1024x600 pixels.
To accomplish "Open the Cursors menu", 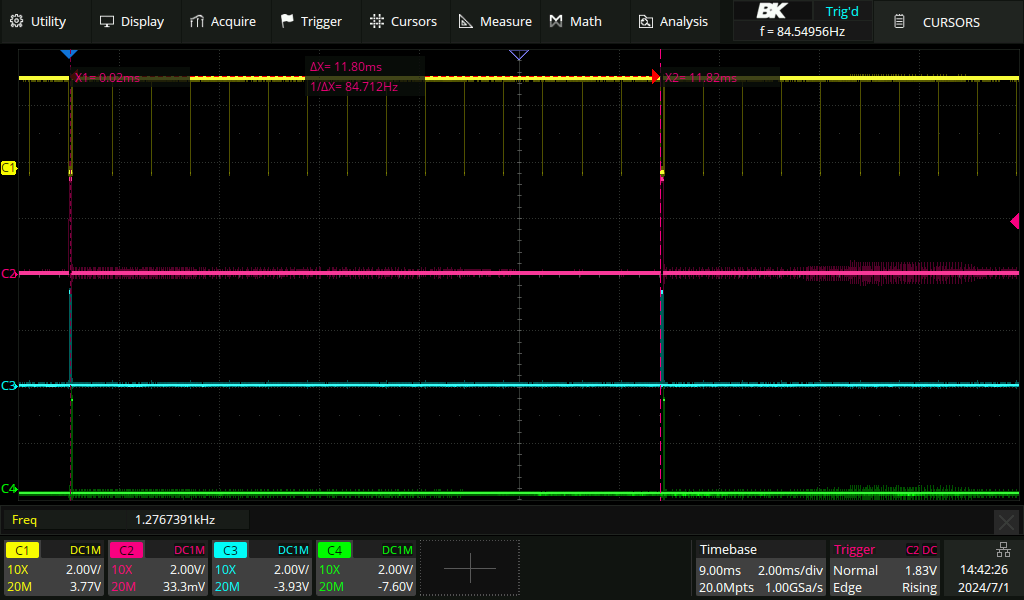I will pos(403,22).
